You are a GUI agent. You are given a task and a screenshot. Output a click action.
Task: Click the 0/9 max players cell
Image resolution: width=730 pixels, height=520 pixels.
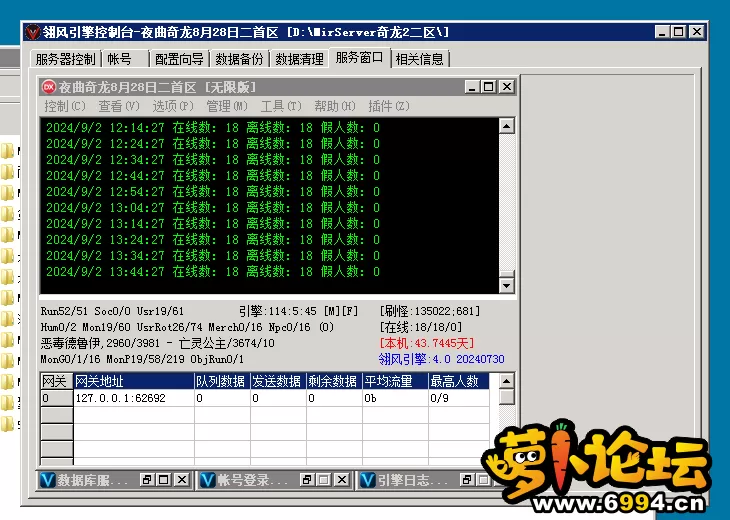click(x=459, y=398)
